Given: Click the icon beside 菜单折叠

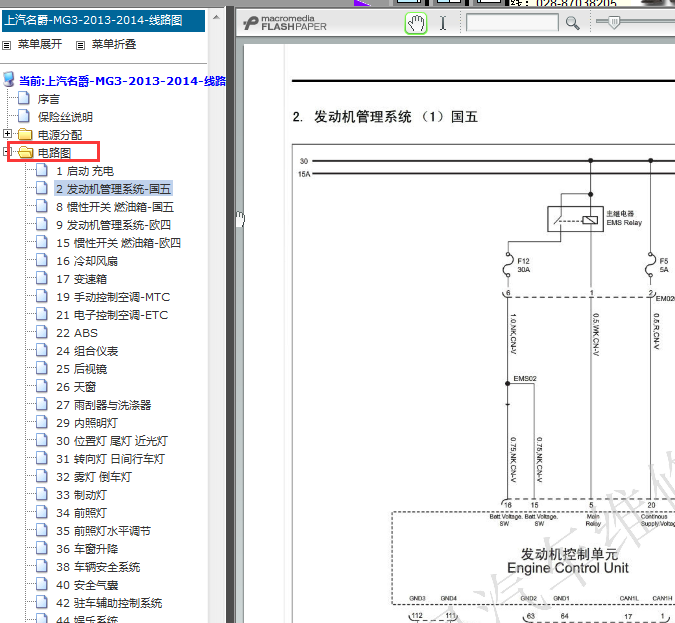Looking at the screenshot, I should click(81, 45).
